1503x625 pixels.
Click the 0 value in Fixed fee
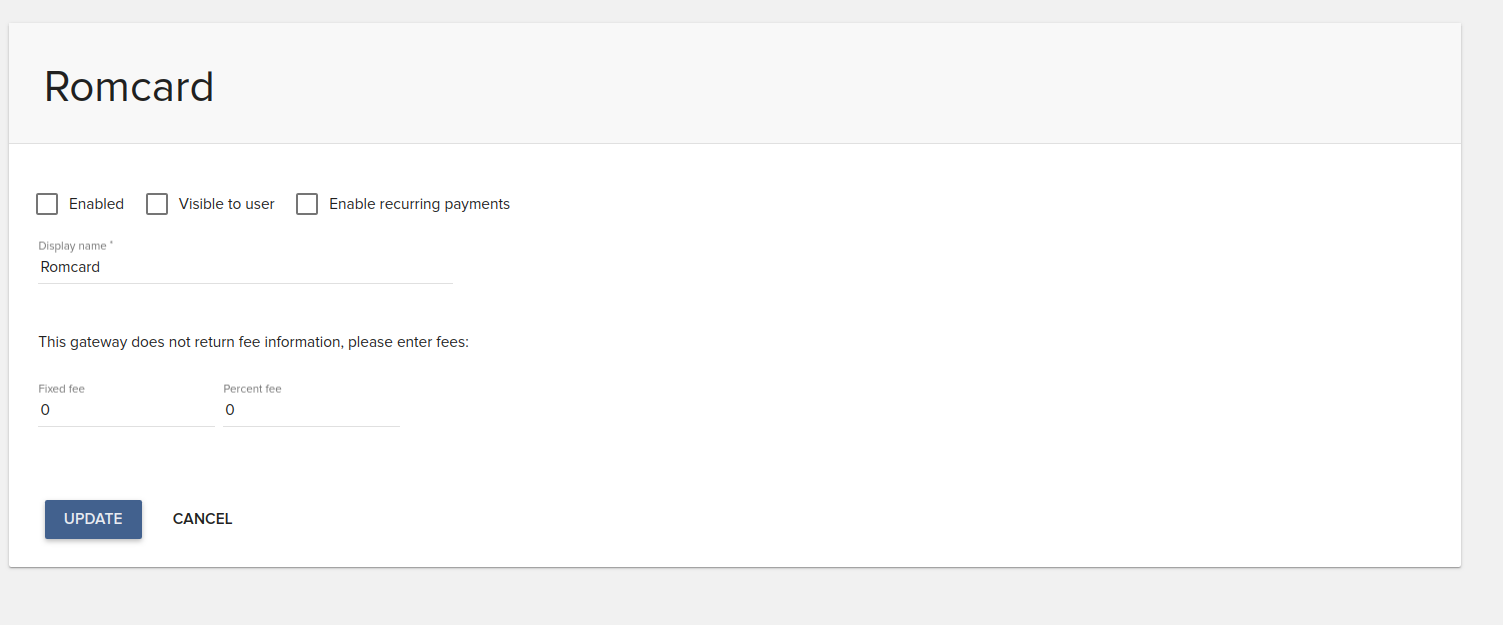coord(45,410)
